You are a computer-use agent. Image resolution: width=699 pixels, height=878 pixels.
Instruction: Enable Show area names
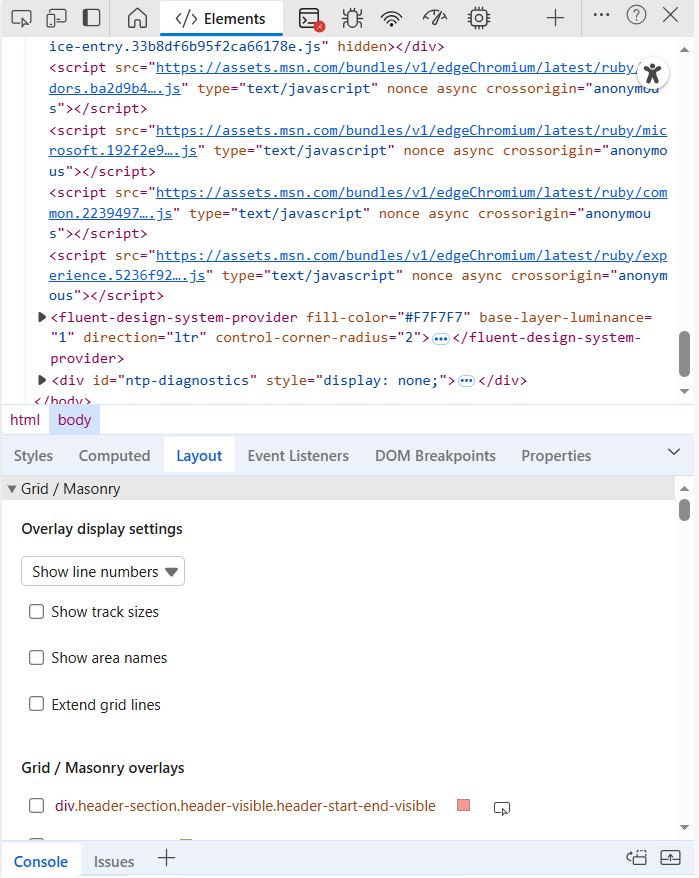[36, 657]
